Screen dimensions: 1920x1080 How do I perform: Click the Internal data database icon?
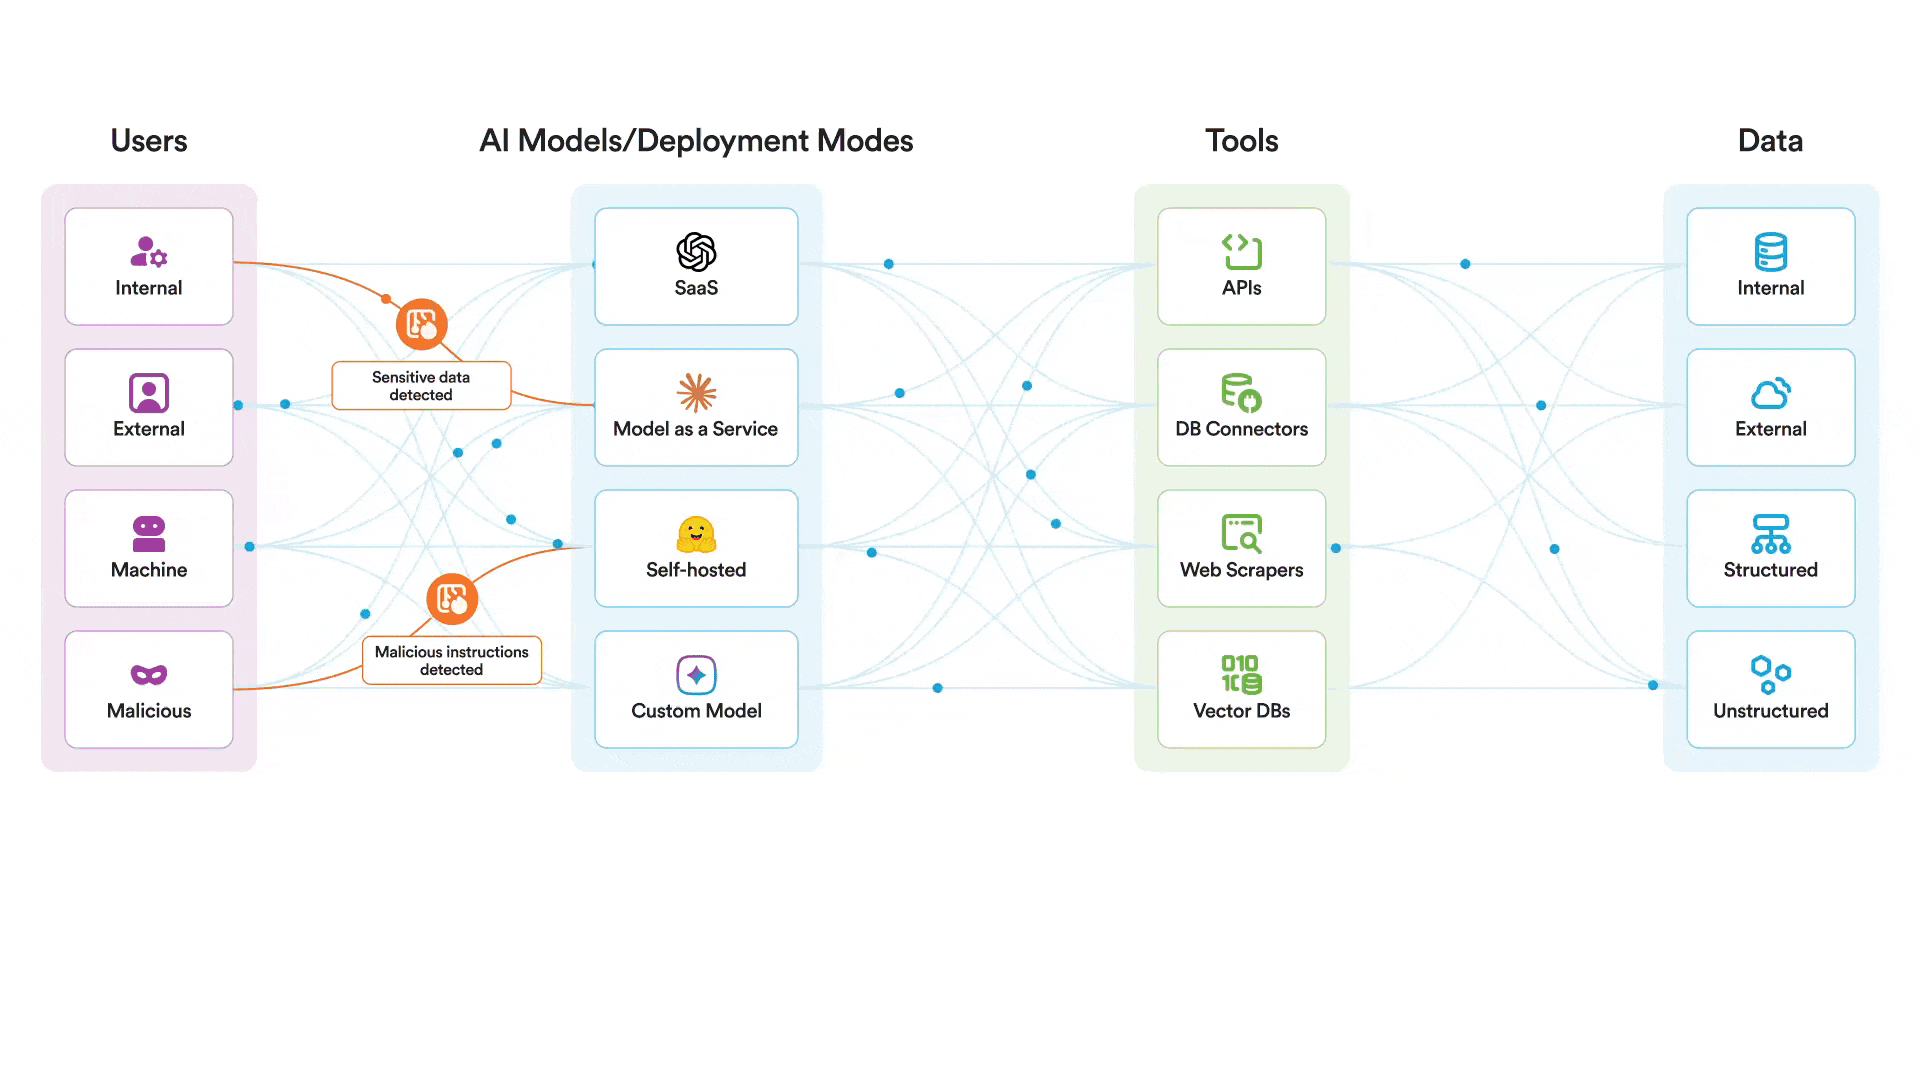click(1770, 252)
